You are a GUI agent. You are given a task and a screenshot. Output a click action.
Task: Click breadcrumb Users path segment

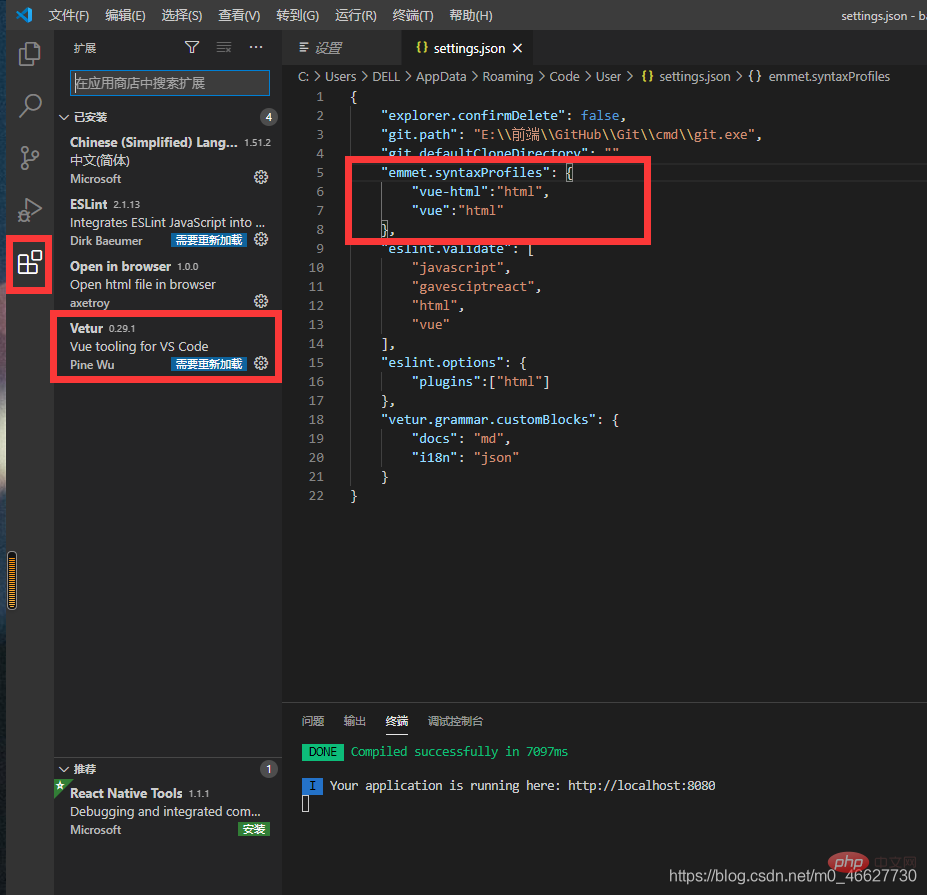tap(341, 77)
